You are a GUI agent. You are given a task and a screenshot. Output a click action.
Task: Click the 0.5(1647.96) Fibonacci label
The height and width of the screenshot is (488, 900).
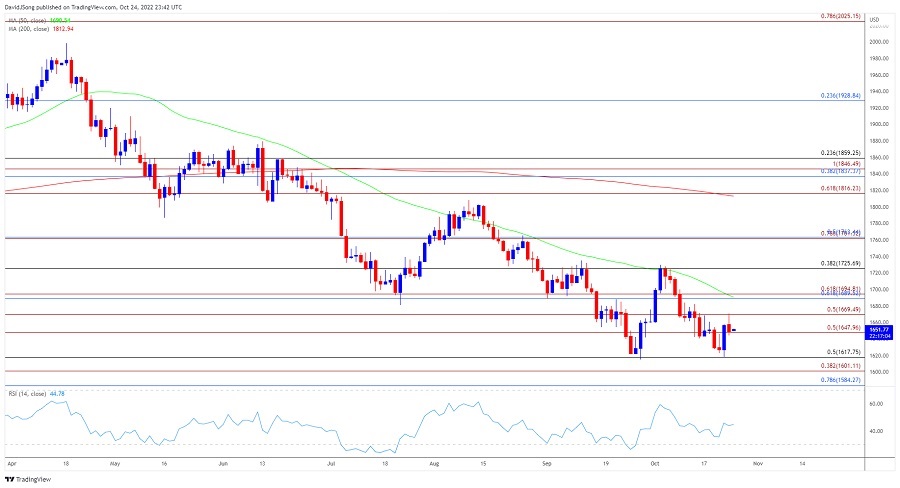843,328
